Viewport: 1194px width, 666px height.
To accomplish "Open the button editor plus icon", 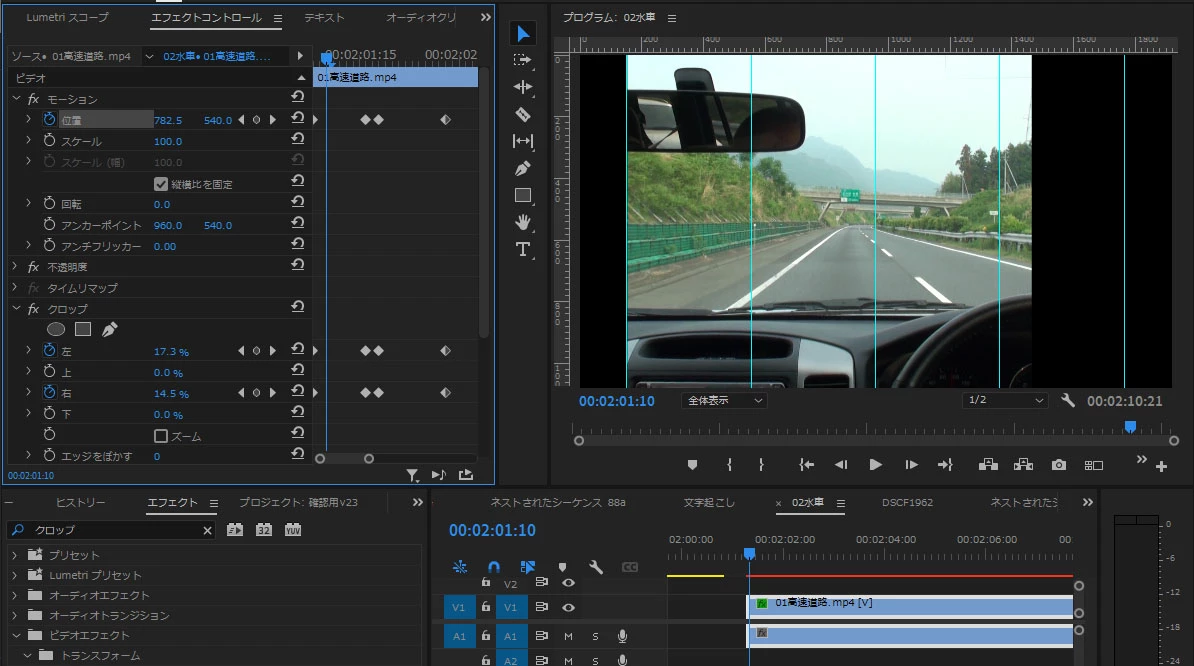I will tap(1161, 467).
